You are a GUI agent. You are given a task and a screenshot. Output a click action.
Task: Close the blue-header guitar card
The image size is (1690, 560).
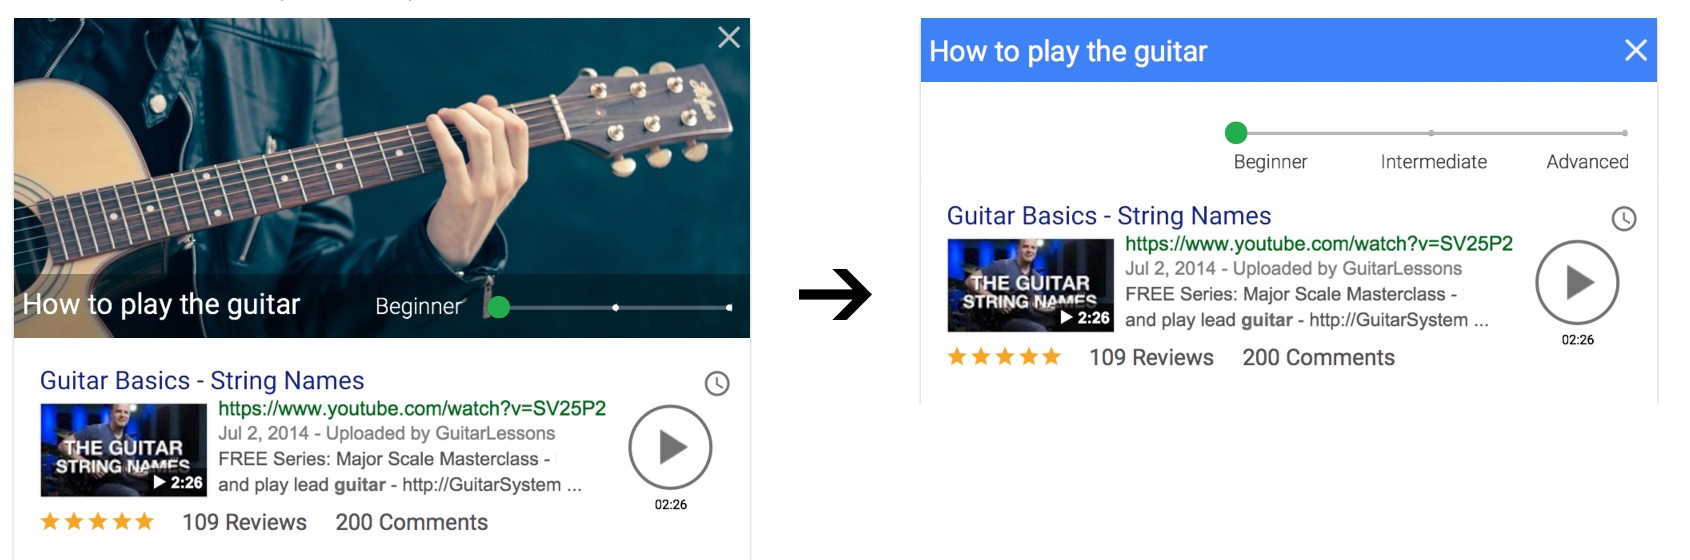click(1636, 50)
